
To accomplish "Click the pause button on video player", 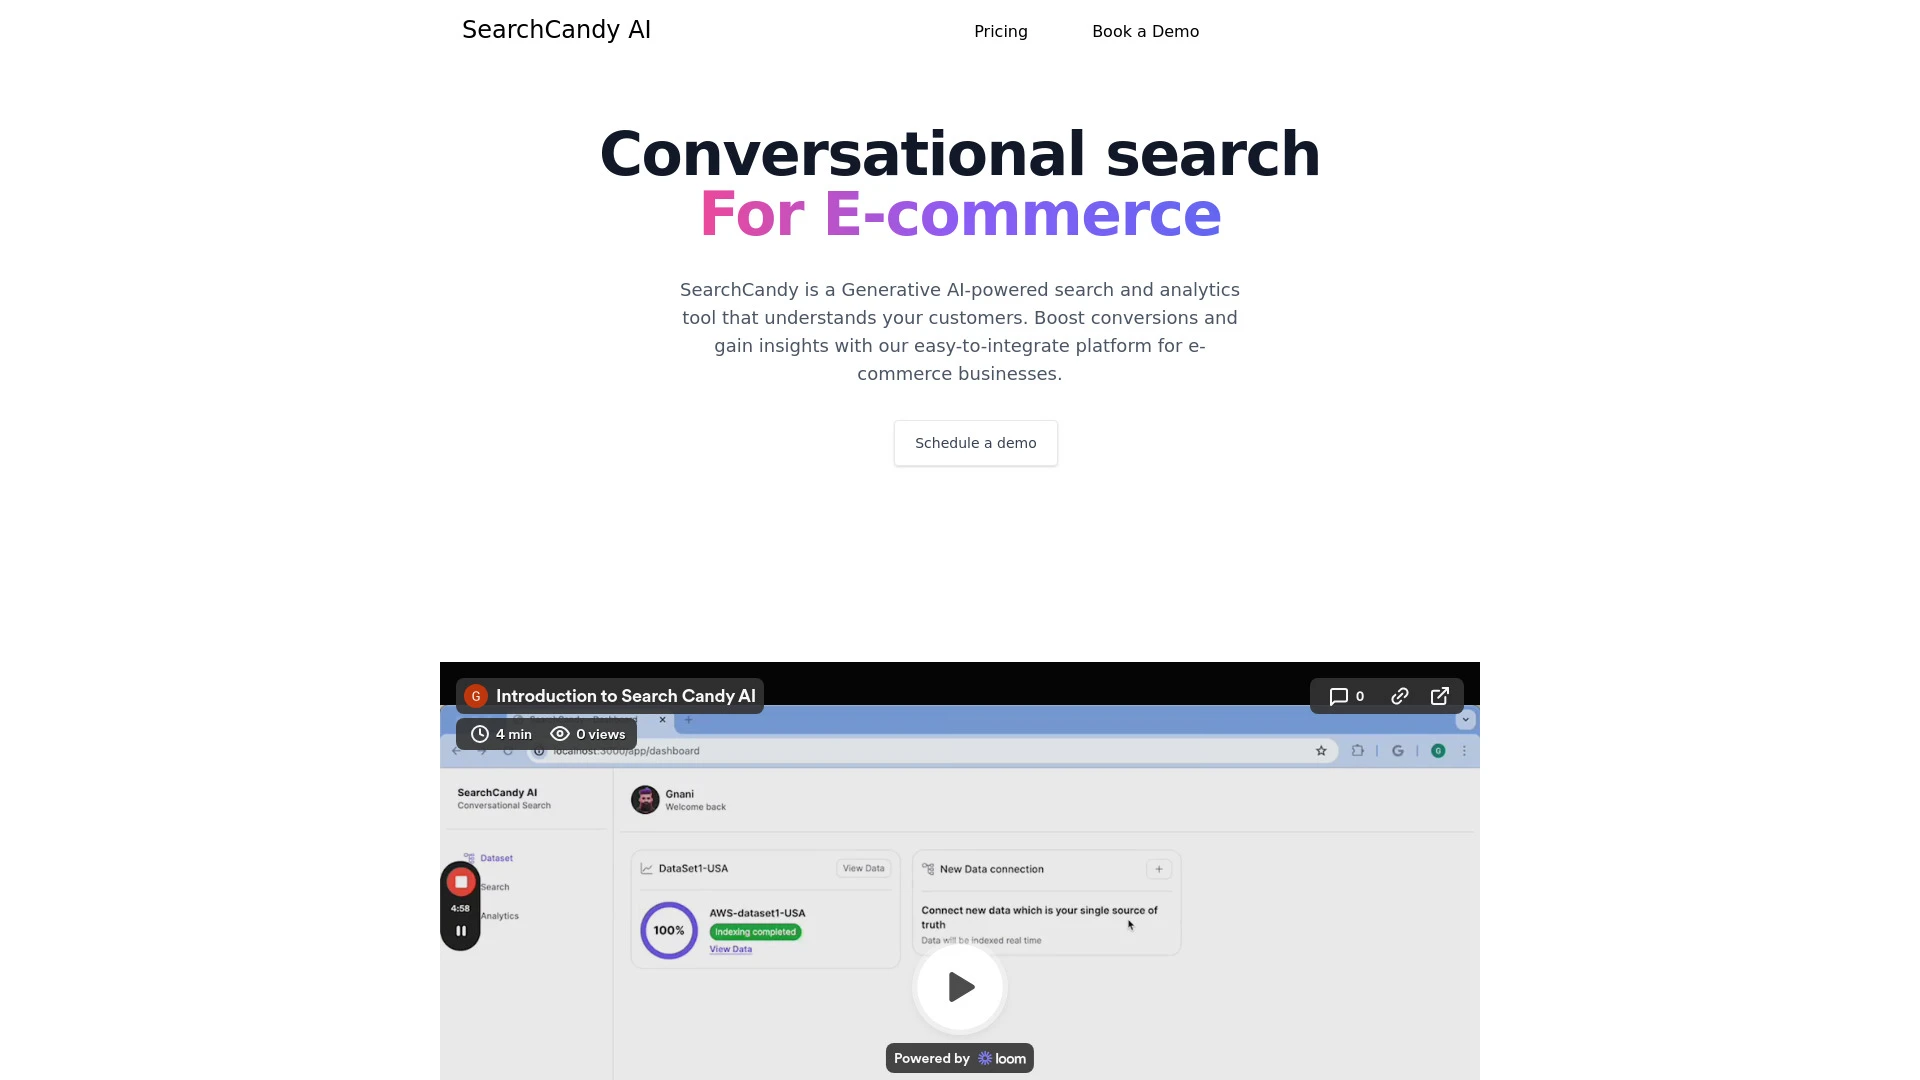I will point(460,931).
